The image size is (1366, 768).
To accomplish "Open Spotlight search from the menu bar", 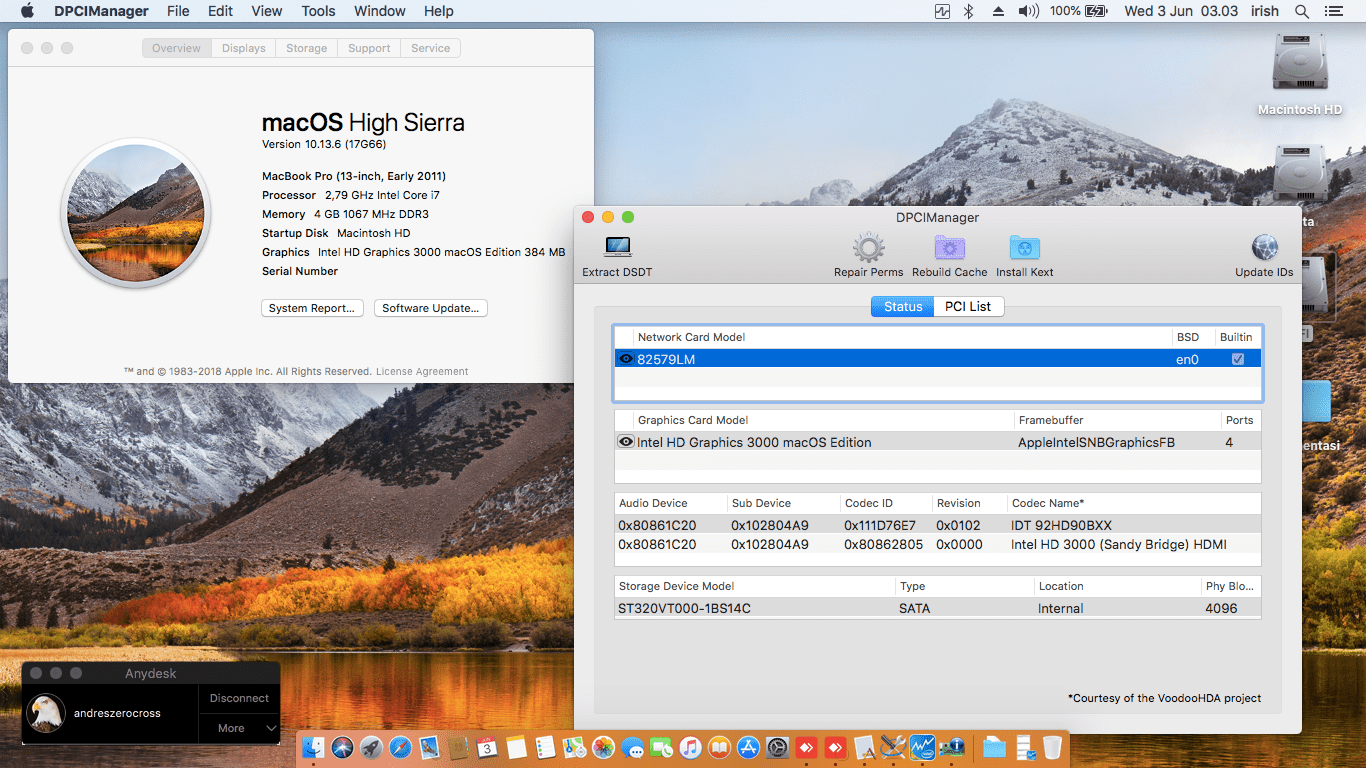I will click(1302, 11).
